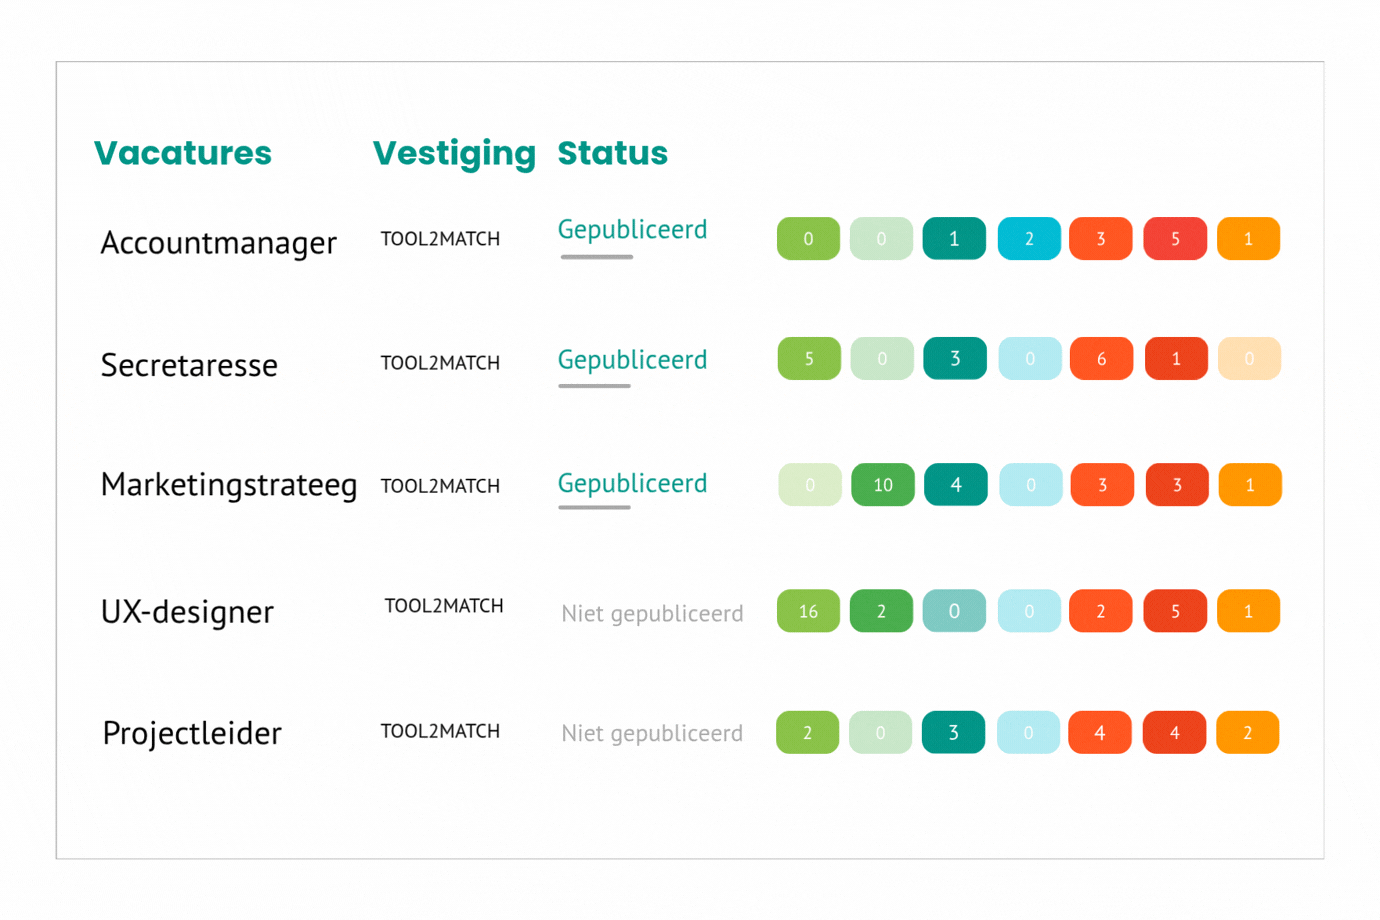Click TOOL2MATCH location in the Accountmanager row
Screen dimensions: 1380x920
pyautogui.click(x=440, y=239)
